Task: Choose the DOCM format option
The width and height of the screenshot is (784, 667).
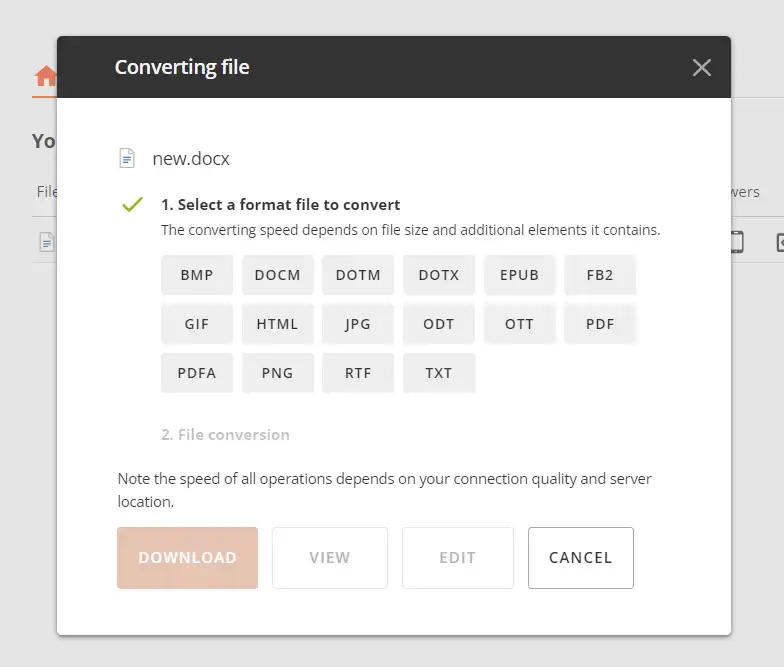Action: [x=278, y=275]
